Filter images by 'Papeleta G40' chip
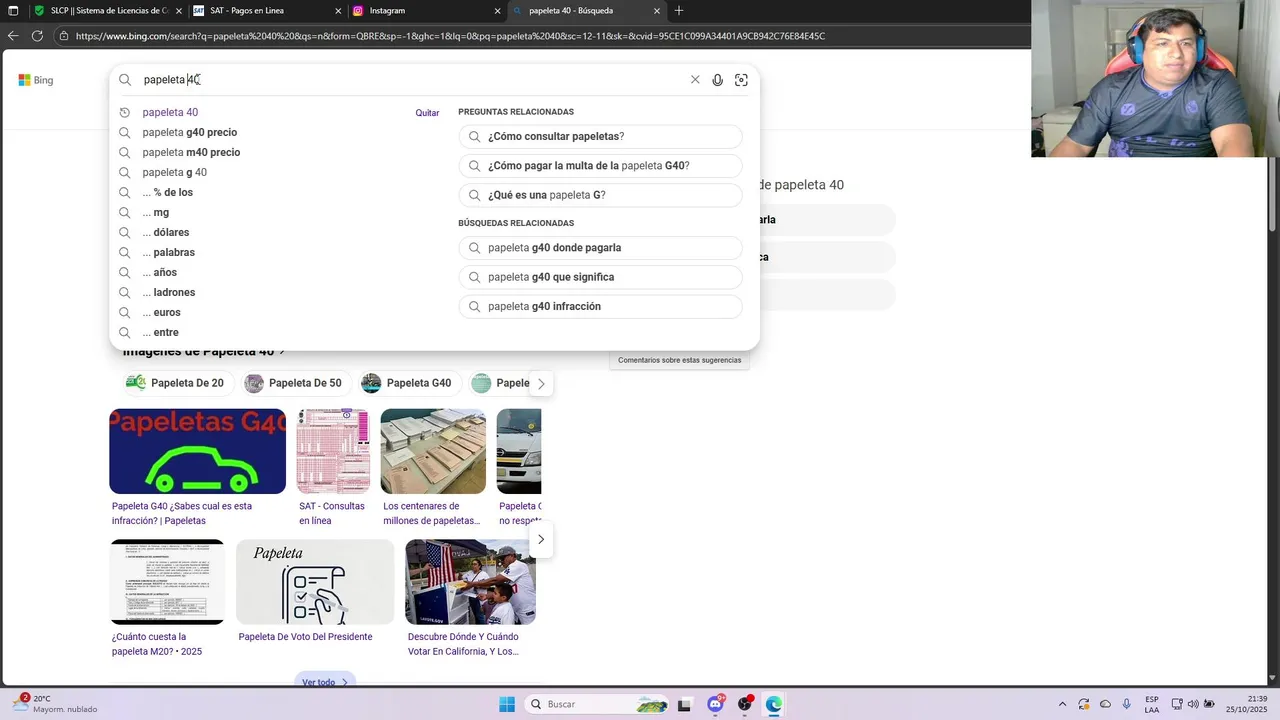Screen dimensions: 1280x720 pyautogui.click(x=410, y=383)
